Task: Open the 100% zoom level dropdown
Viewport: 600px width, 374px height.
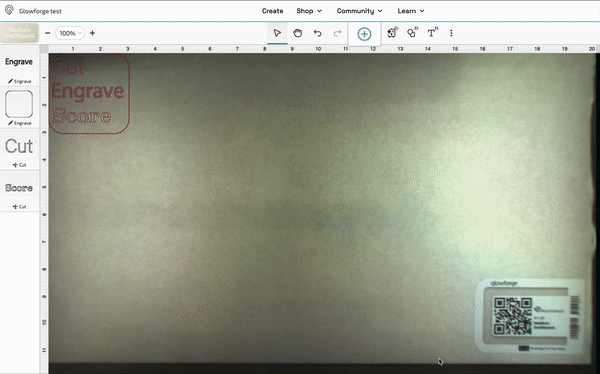Action: [70, 33]
